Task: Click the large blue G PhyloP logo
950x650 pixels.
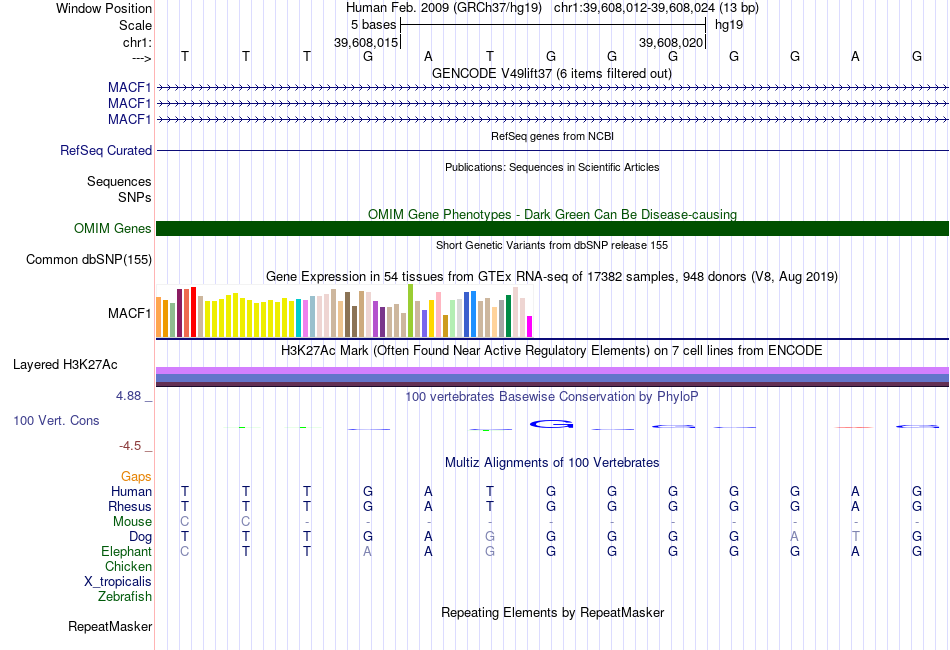Action: (x=551, y=424)
